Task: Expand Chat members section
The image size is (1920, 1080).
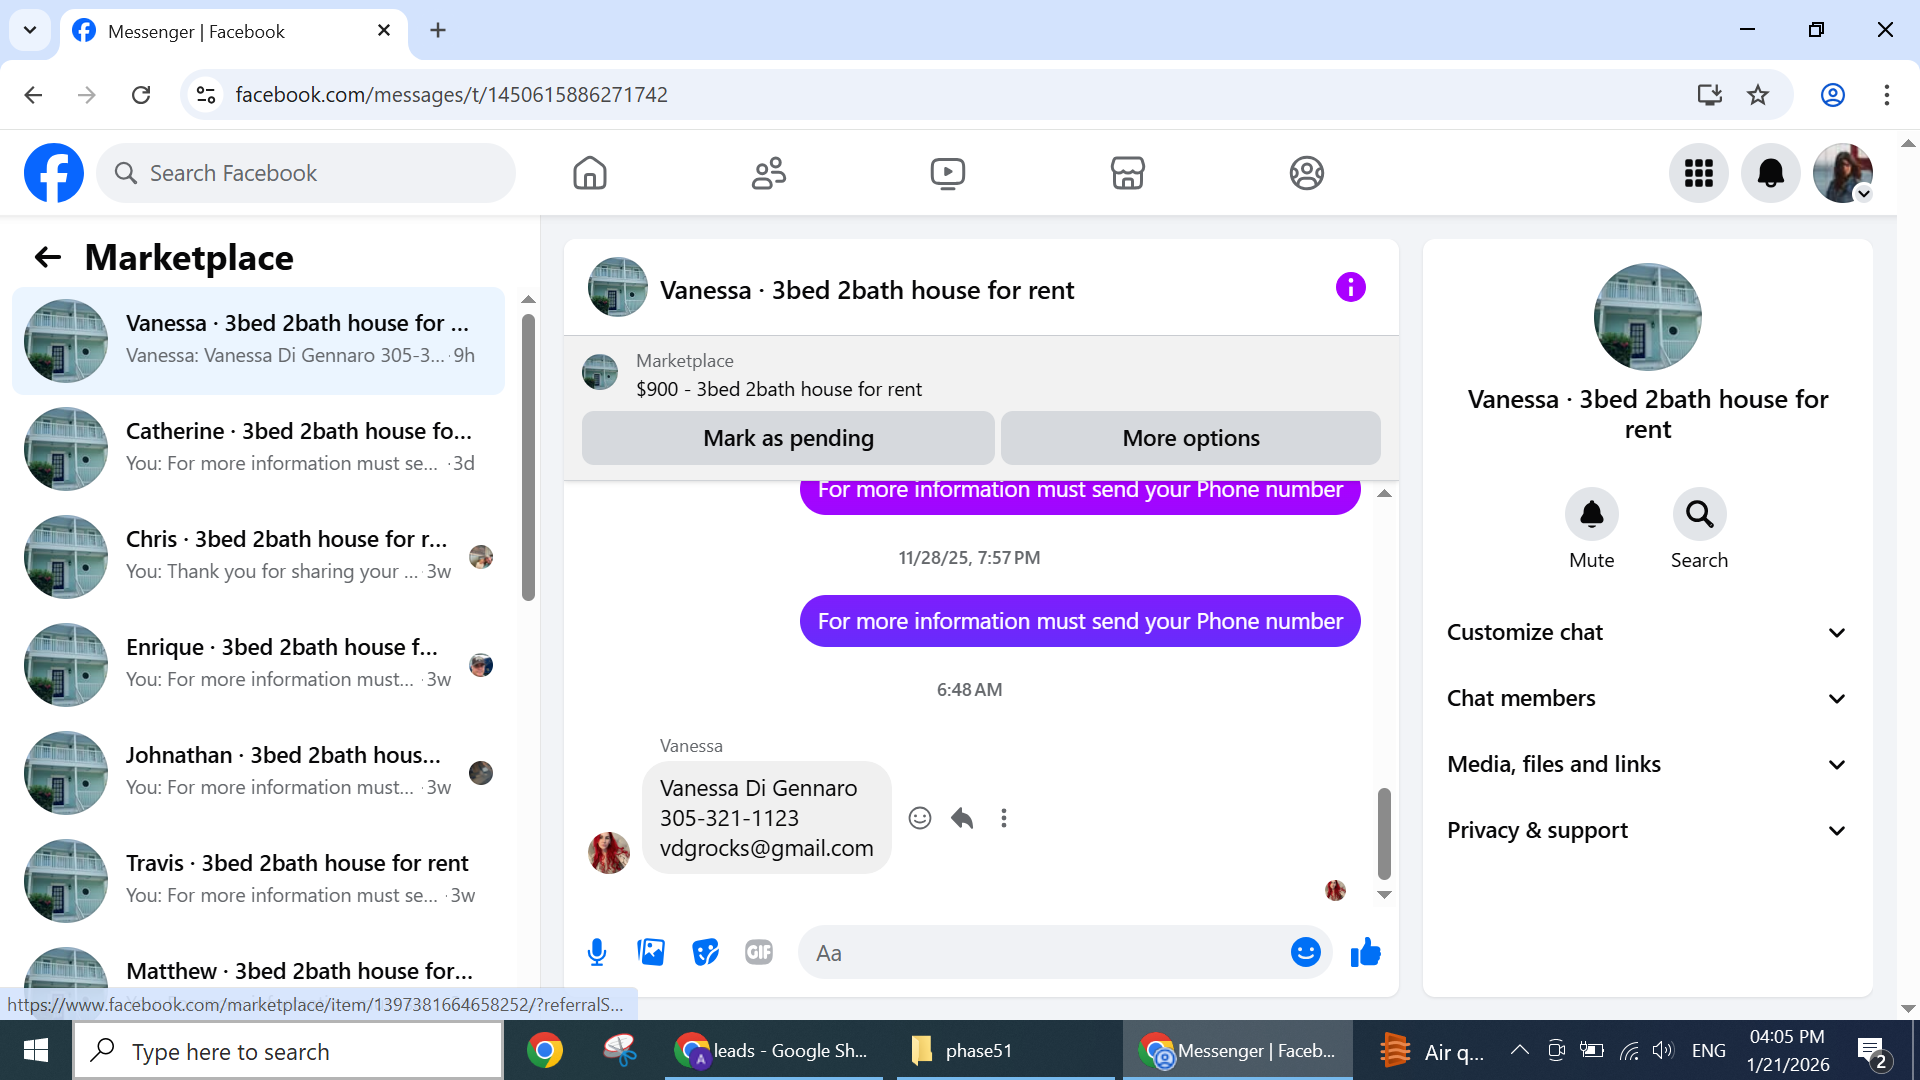Action: pyautogui.click(x=1647, y=698)
